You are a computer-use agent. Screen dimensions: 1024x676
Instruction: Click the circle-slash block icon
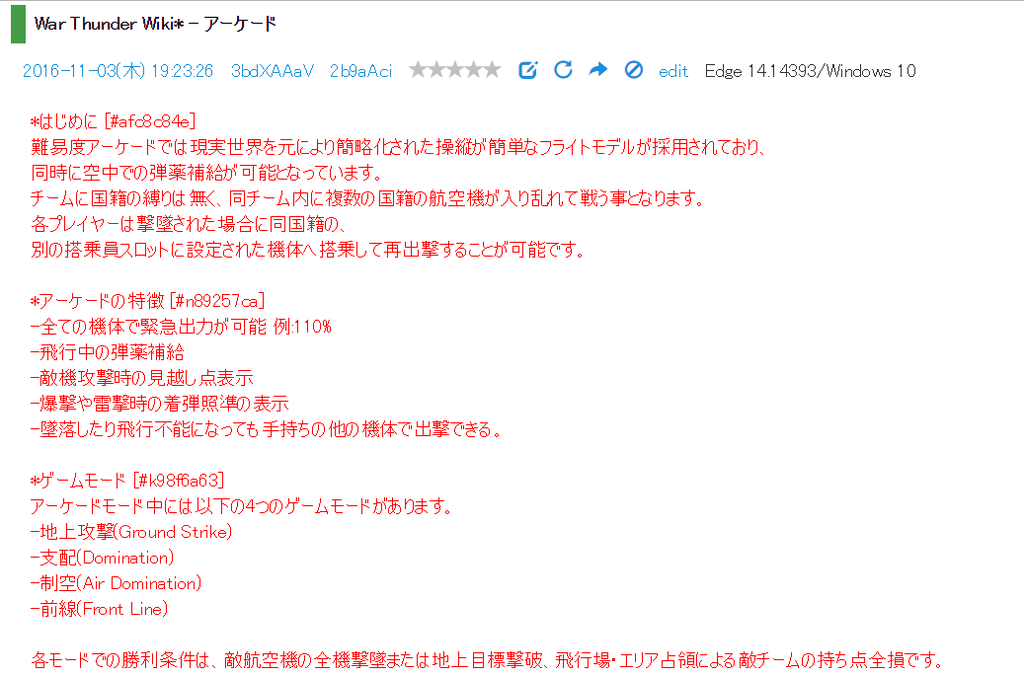[x=633, y=70]
